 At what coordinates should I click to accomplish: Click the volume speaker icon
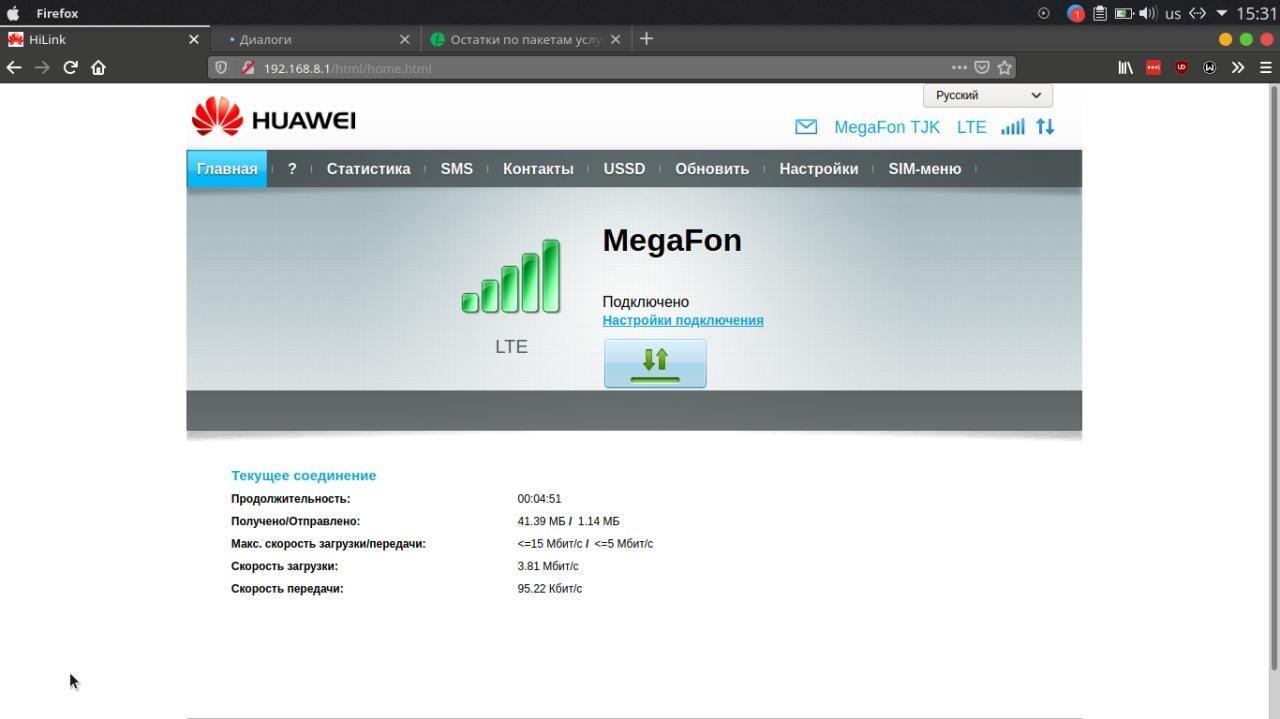(1147, 13)
